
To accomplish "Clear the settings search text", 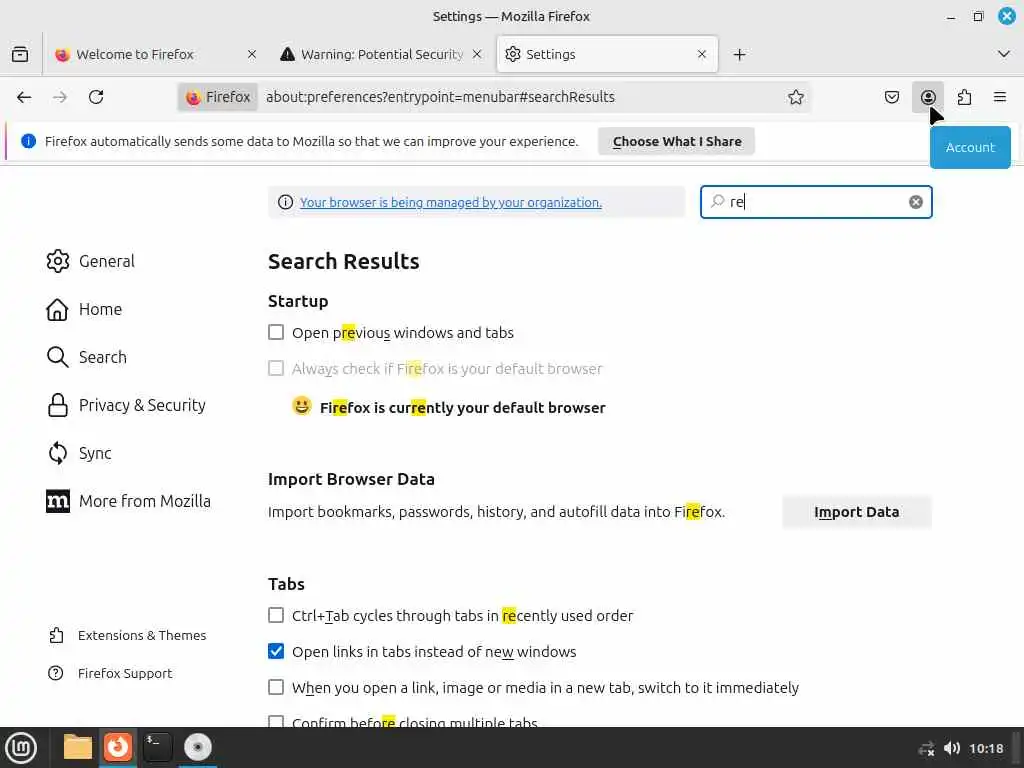I will [x=916, y=202].
